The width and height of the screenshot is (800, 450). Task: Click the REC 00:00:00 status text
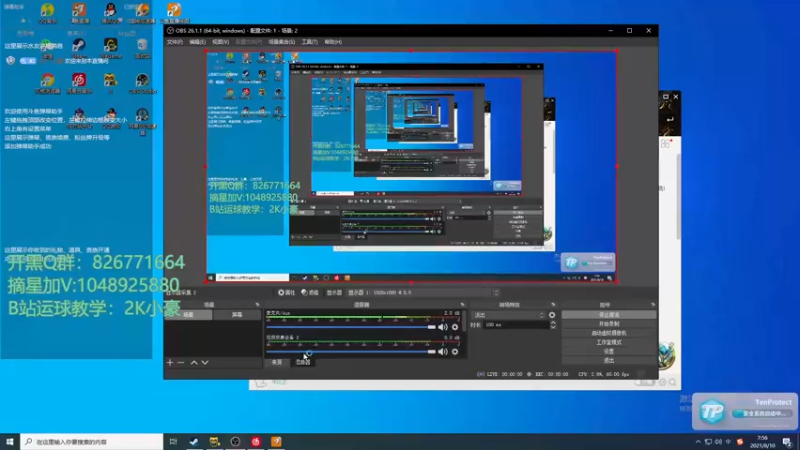[552, 374]
